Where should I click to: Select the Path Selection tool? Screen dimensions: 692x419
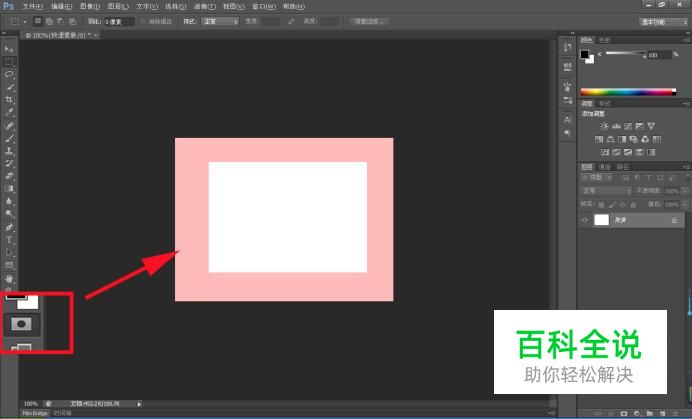[9, 253]
